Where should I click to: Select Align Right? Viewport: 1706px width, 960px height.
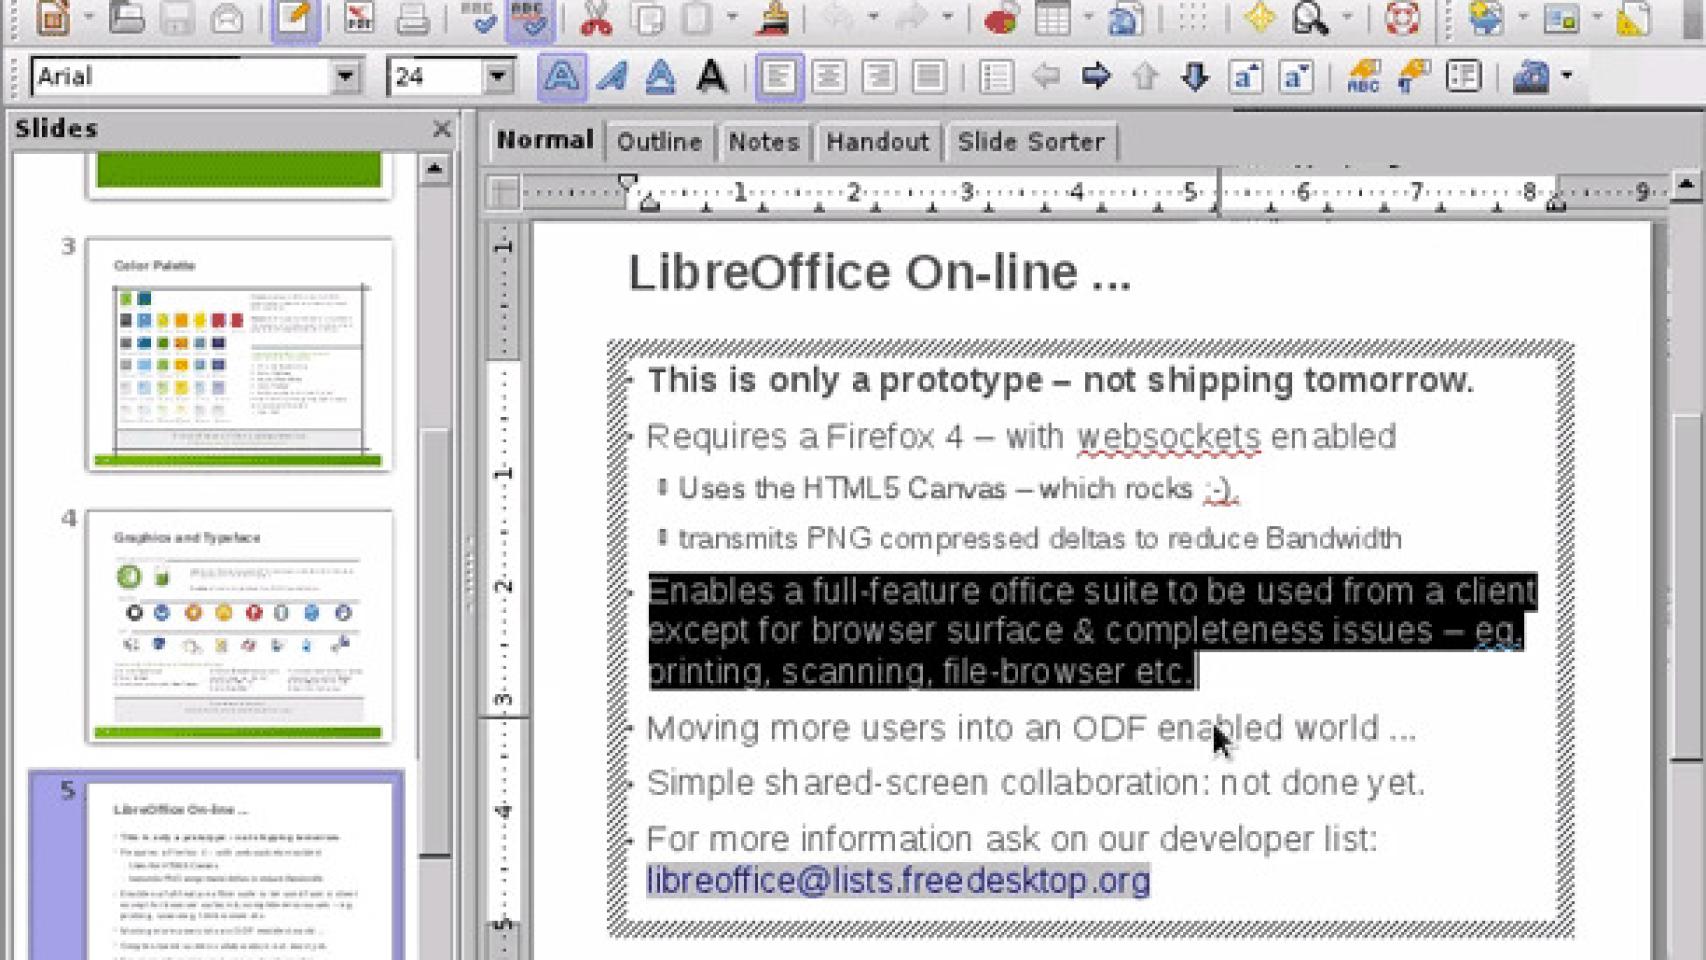tap(879, 77)
